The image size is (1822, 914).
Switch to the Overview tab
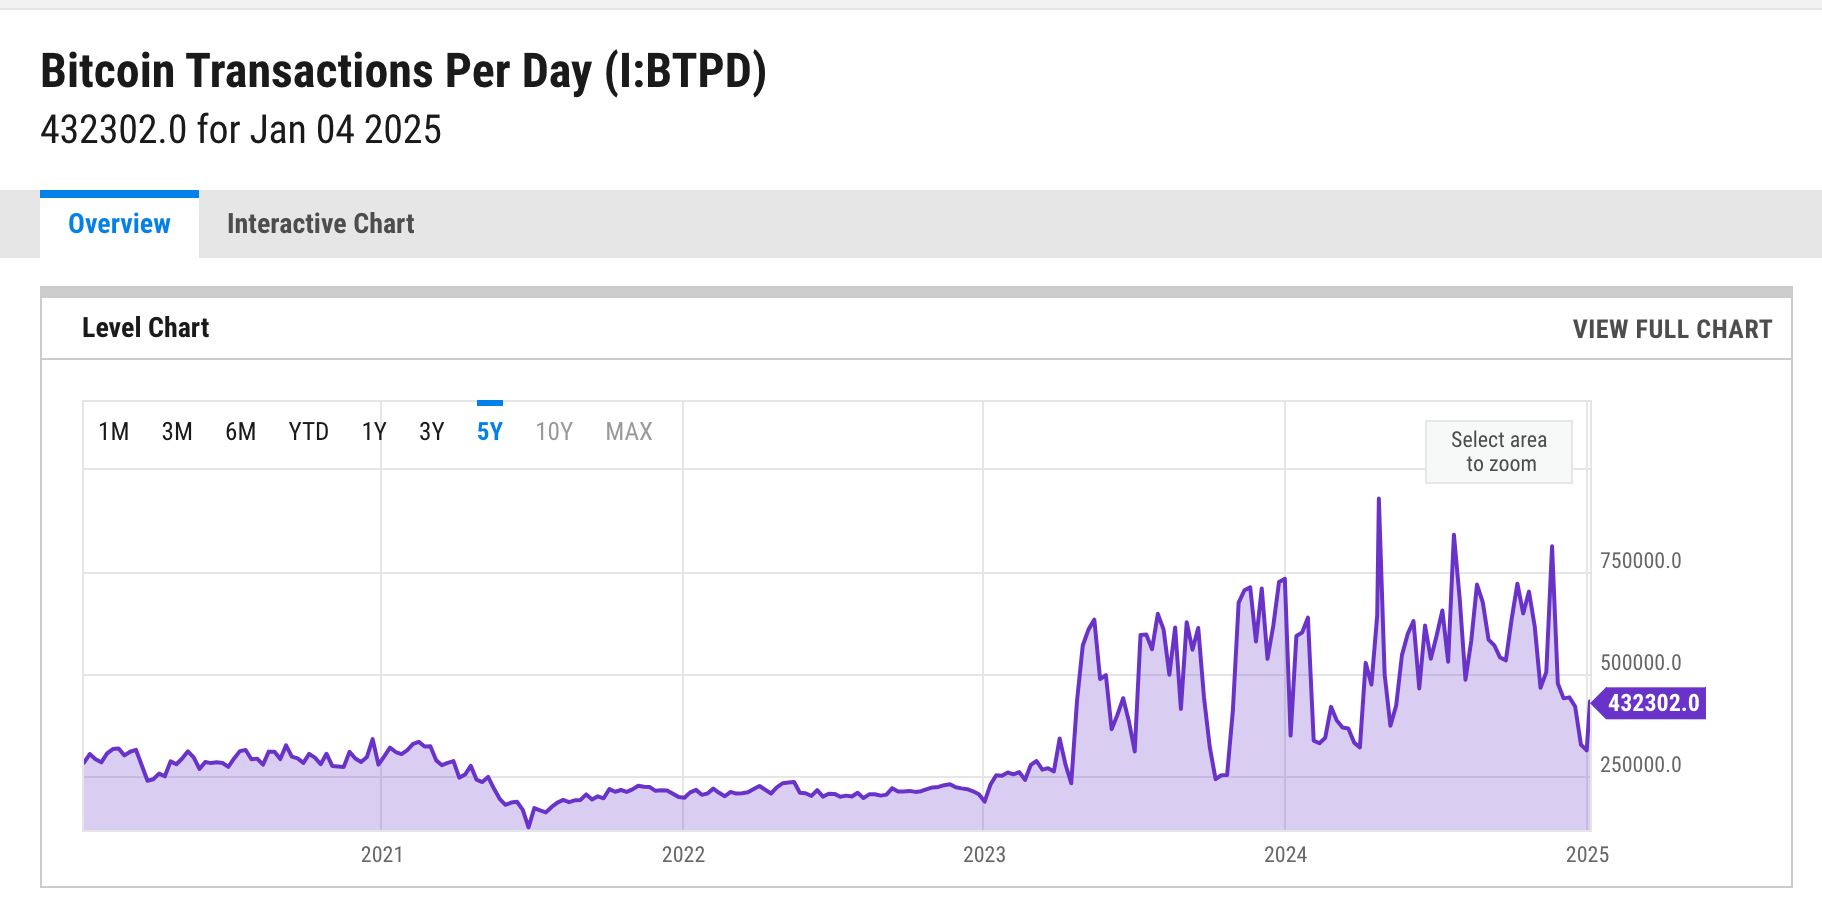119,224
